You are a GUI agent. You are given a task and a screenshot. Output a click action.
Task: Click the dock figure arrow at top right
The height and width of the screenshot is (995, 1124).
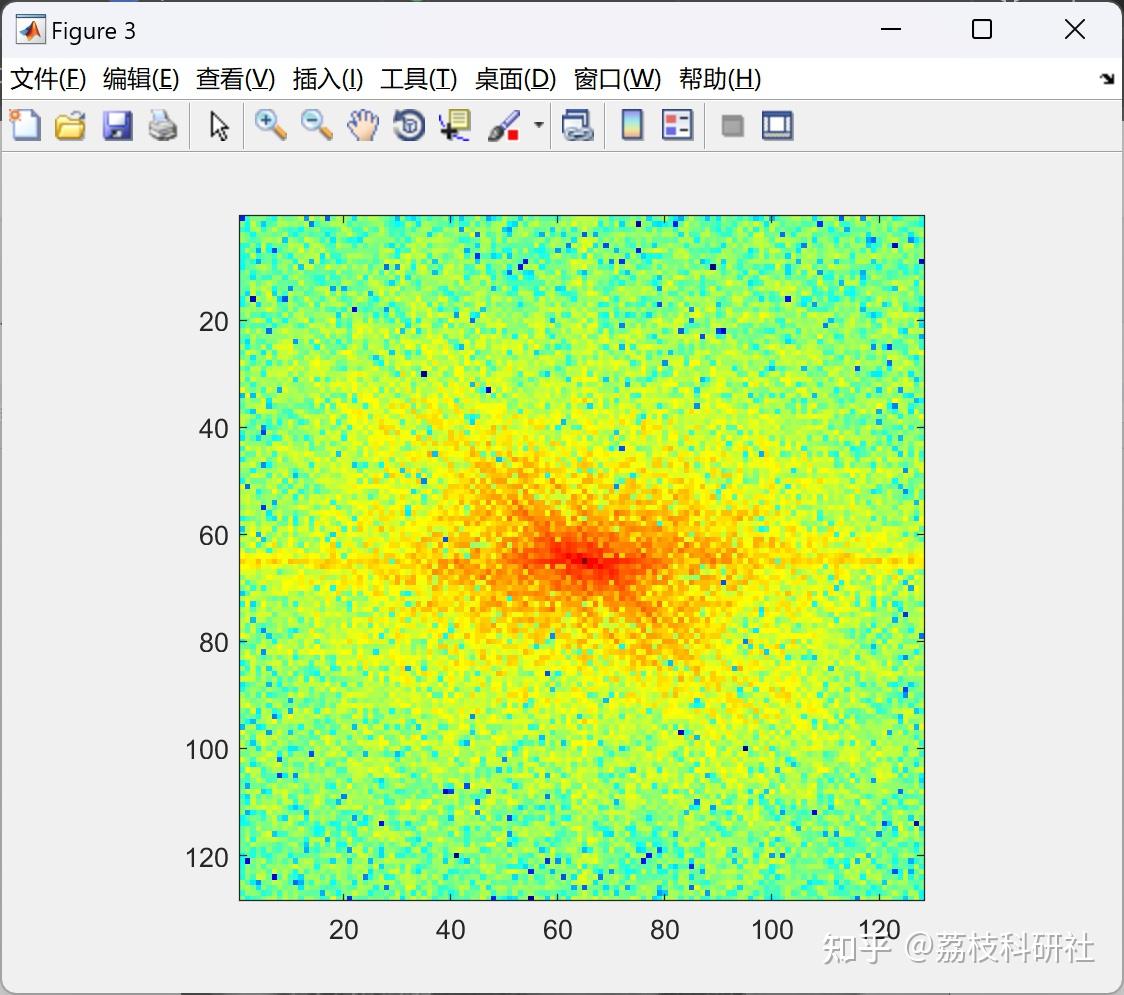[1105, 78]
